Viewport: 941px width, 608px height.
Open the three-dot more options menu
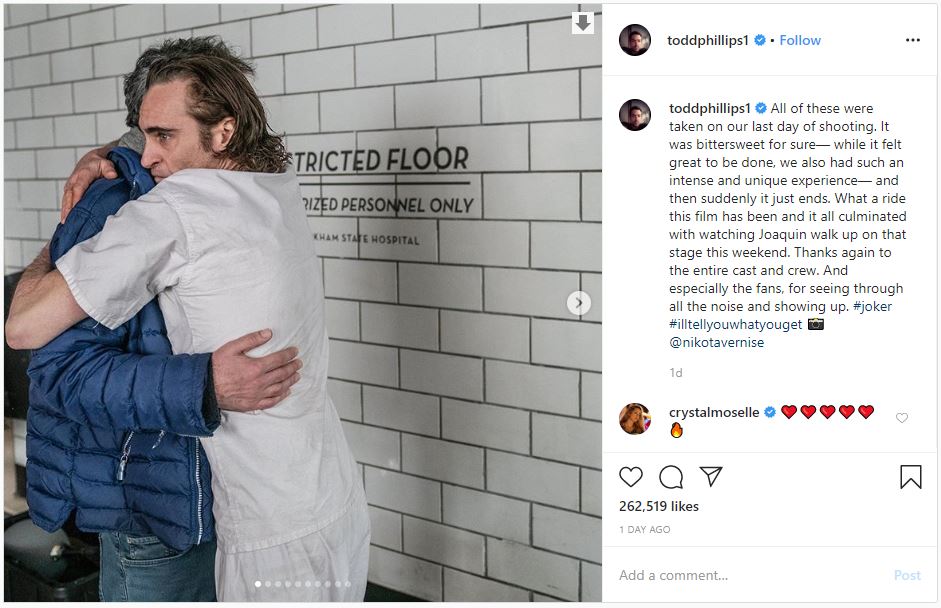pyautogui.click(x=913, y=40)
